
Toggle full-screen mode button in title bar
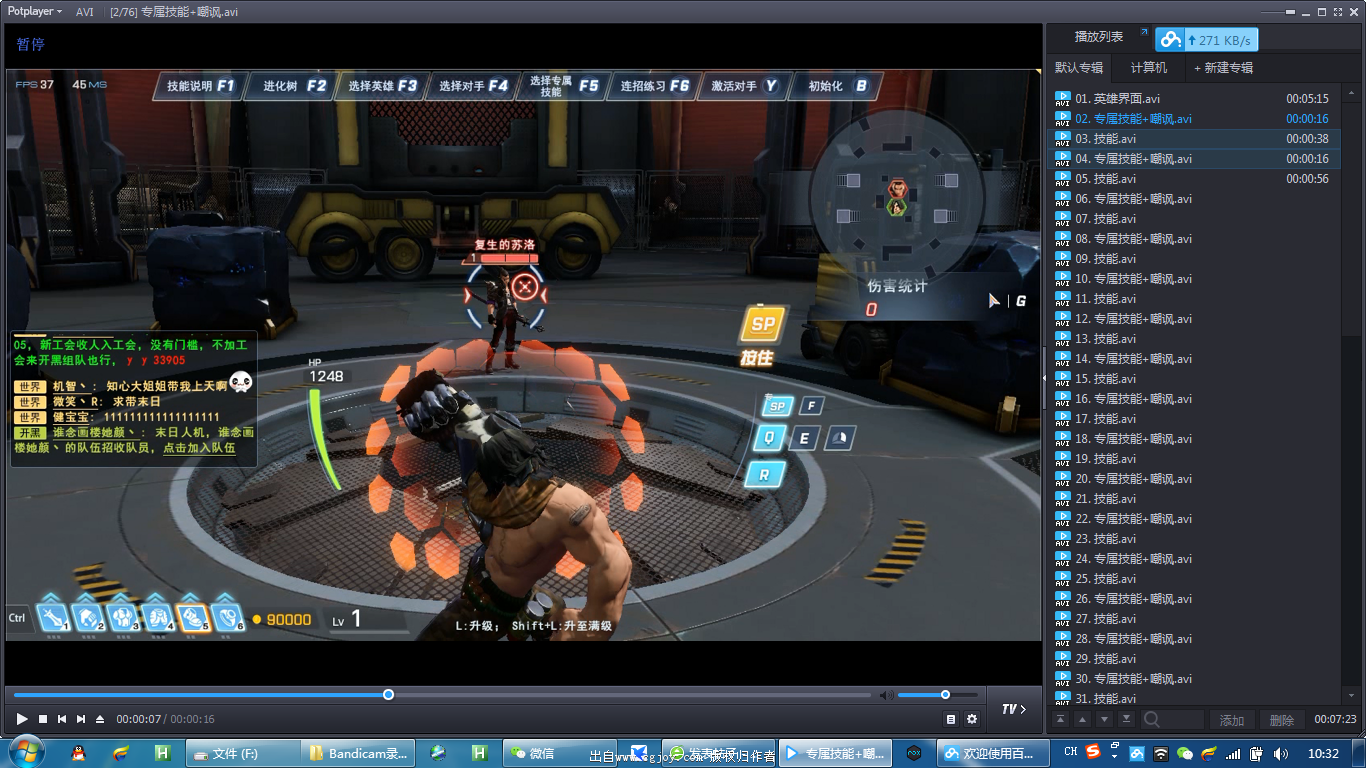[1337, 12]
